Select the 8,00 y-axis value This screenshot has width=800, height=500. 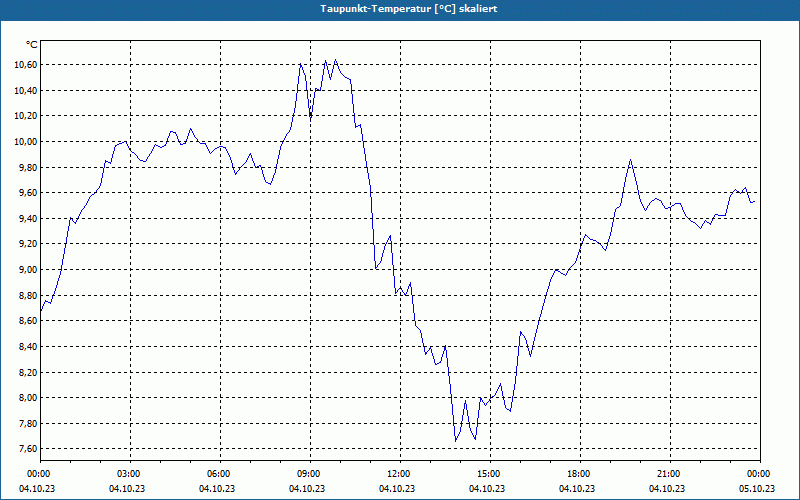click(28, 397)
